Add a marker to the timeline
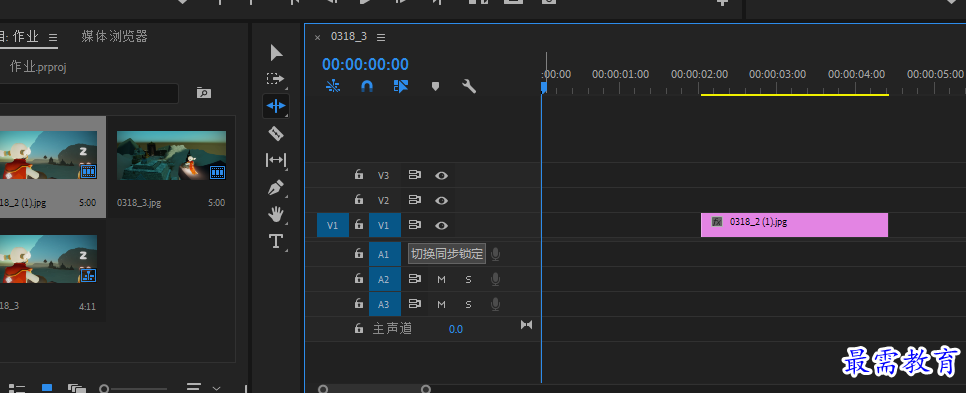This screenshot has height=393, width=966. [x=435, y=86]
